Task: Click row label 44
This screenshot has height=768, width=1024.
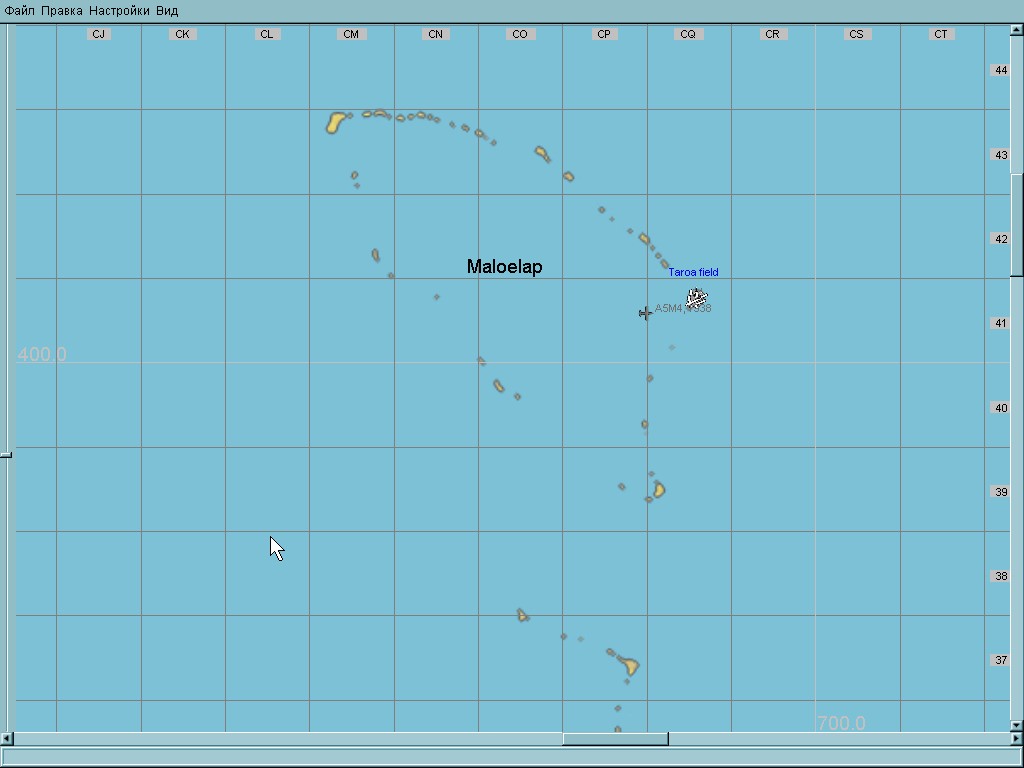Action: 1001,70
